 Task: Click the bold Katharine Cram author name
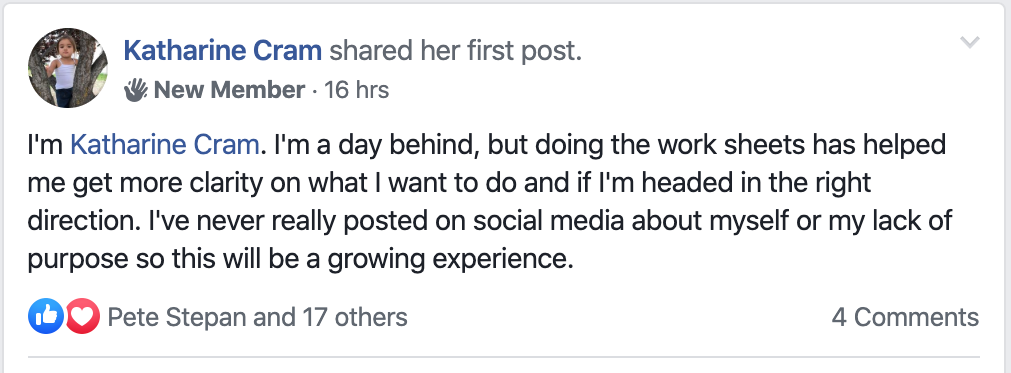222,50
